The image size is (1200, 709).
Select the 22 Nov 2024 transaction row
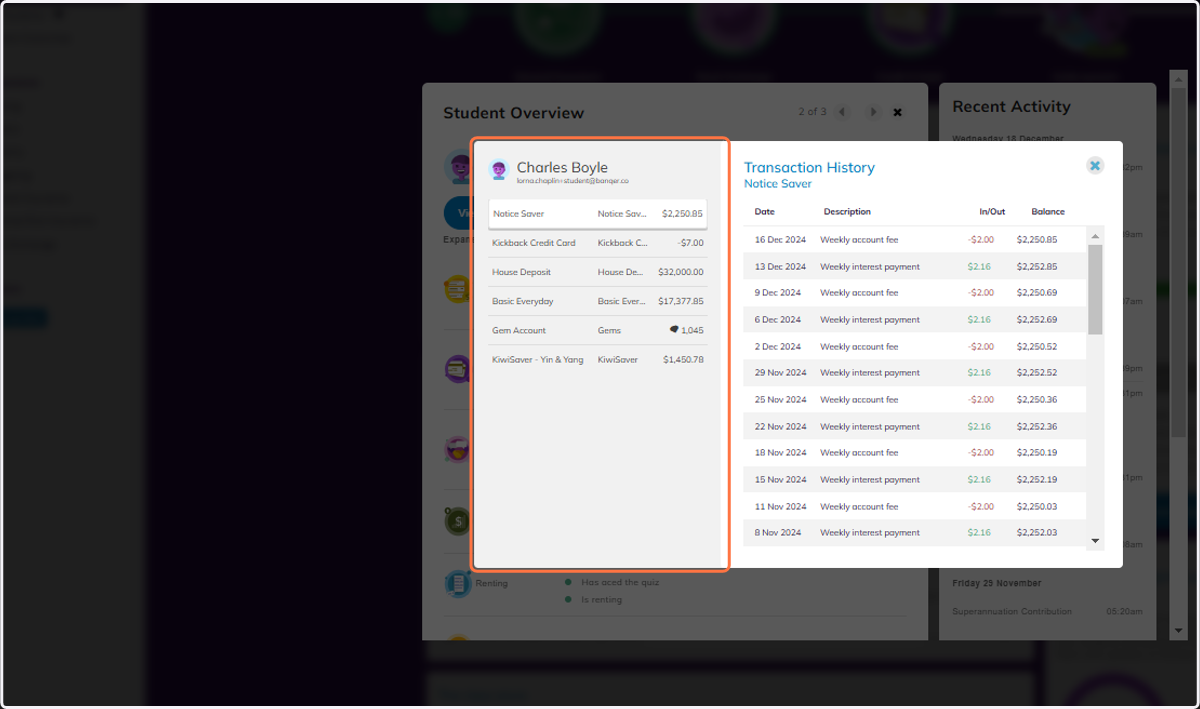(x=915, y=427)
